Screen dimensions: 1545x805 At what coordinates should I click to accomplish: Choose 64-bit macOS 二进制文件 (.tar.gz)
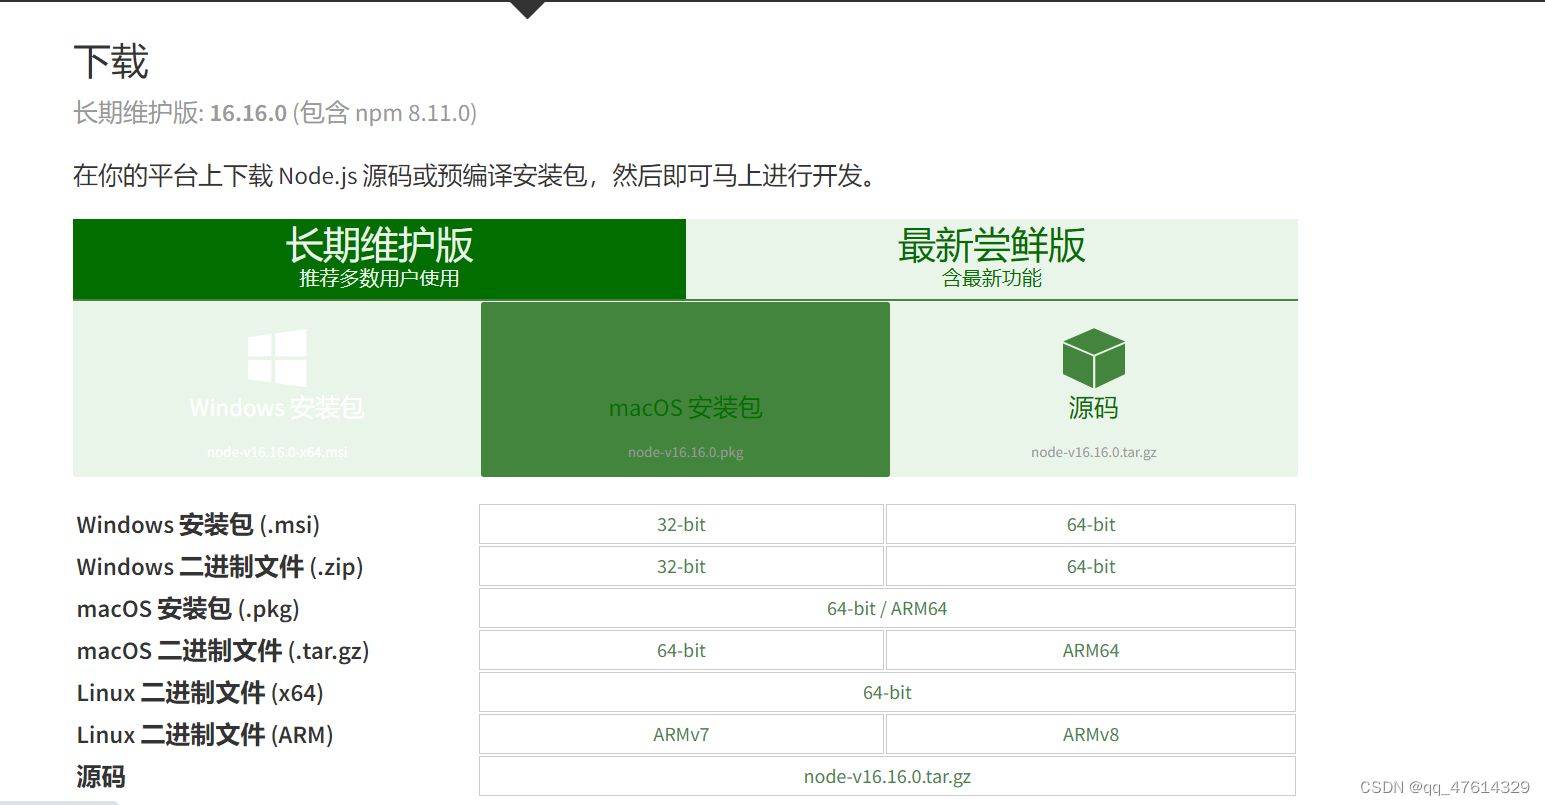coord(681,650)
